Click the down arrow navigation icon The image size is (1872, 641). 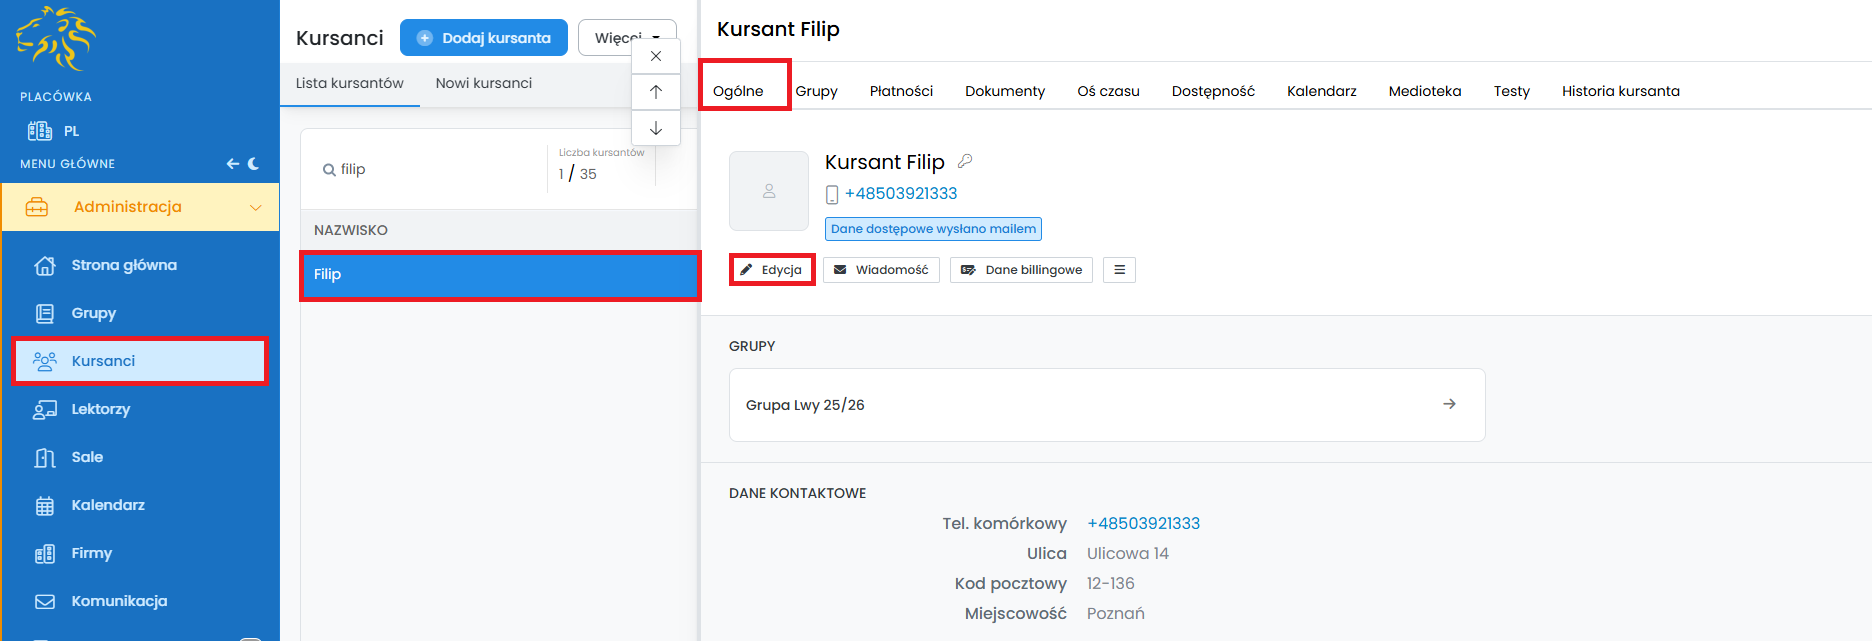click(x=656, y=128)
